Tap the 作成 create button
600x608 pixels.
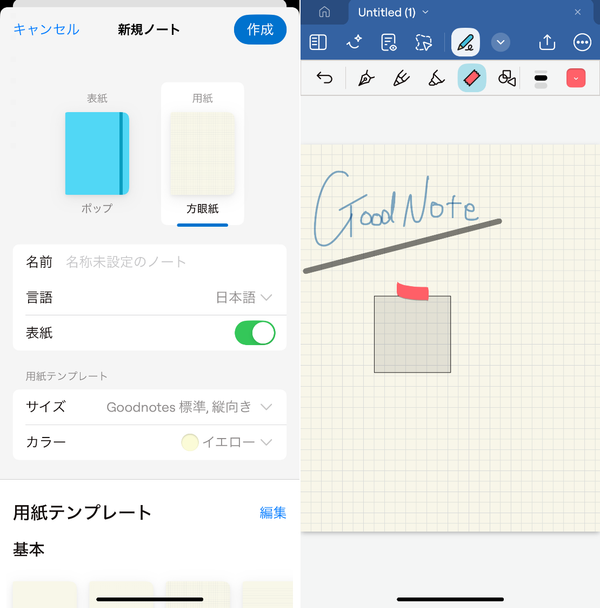coord(260,29)
